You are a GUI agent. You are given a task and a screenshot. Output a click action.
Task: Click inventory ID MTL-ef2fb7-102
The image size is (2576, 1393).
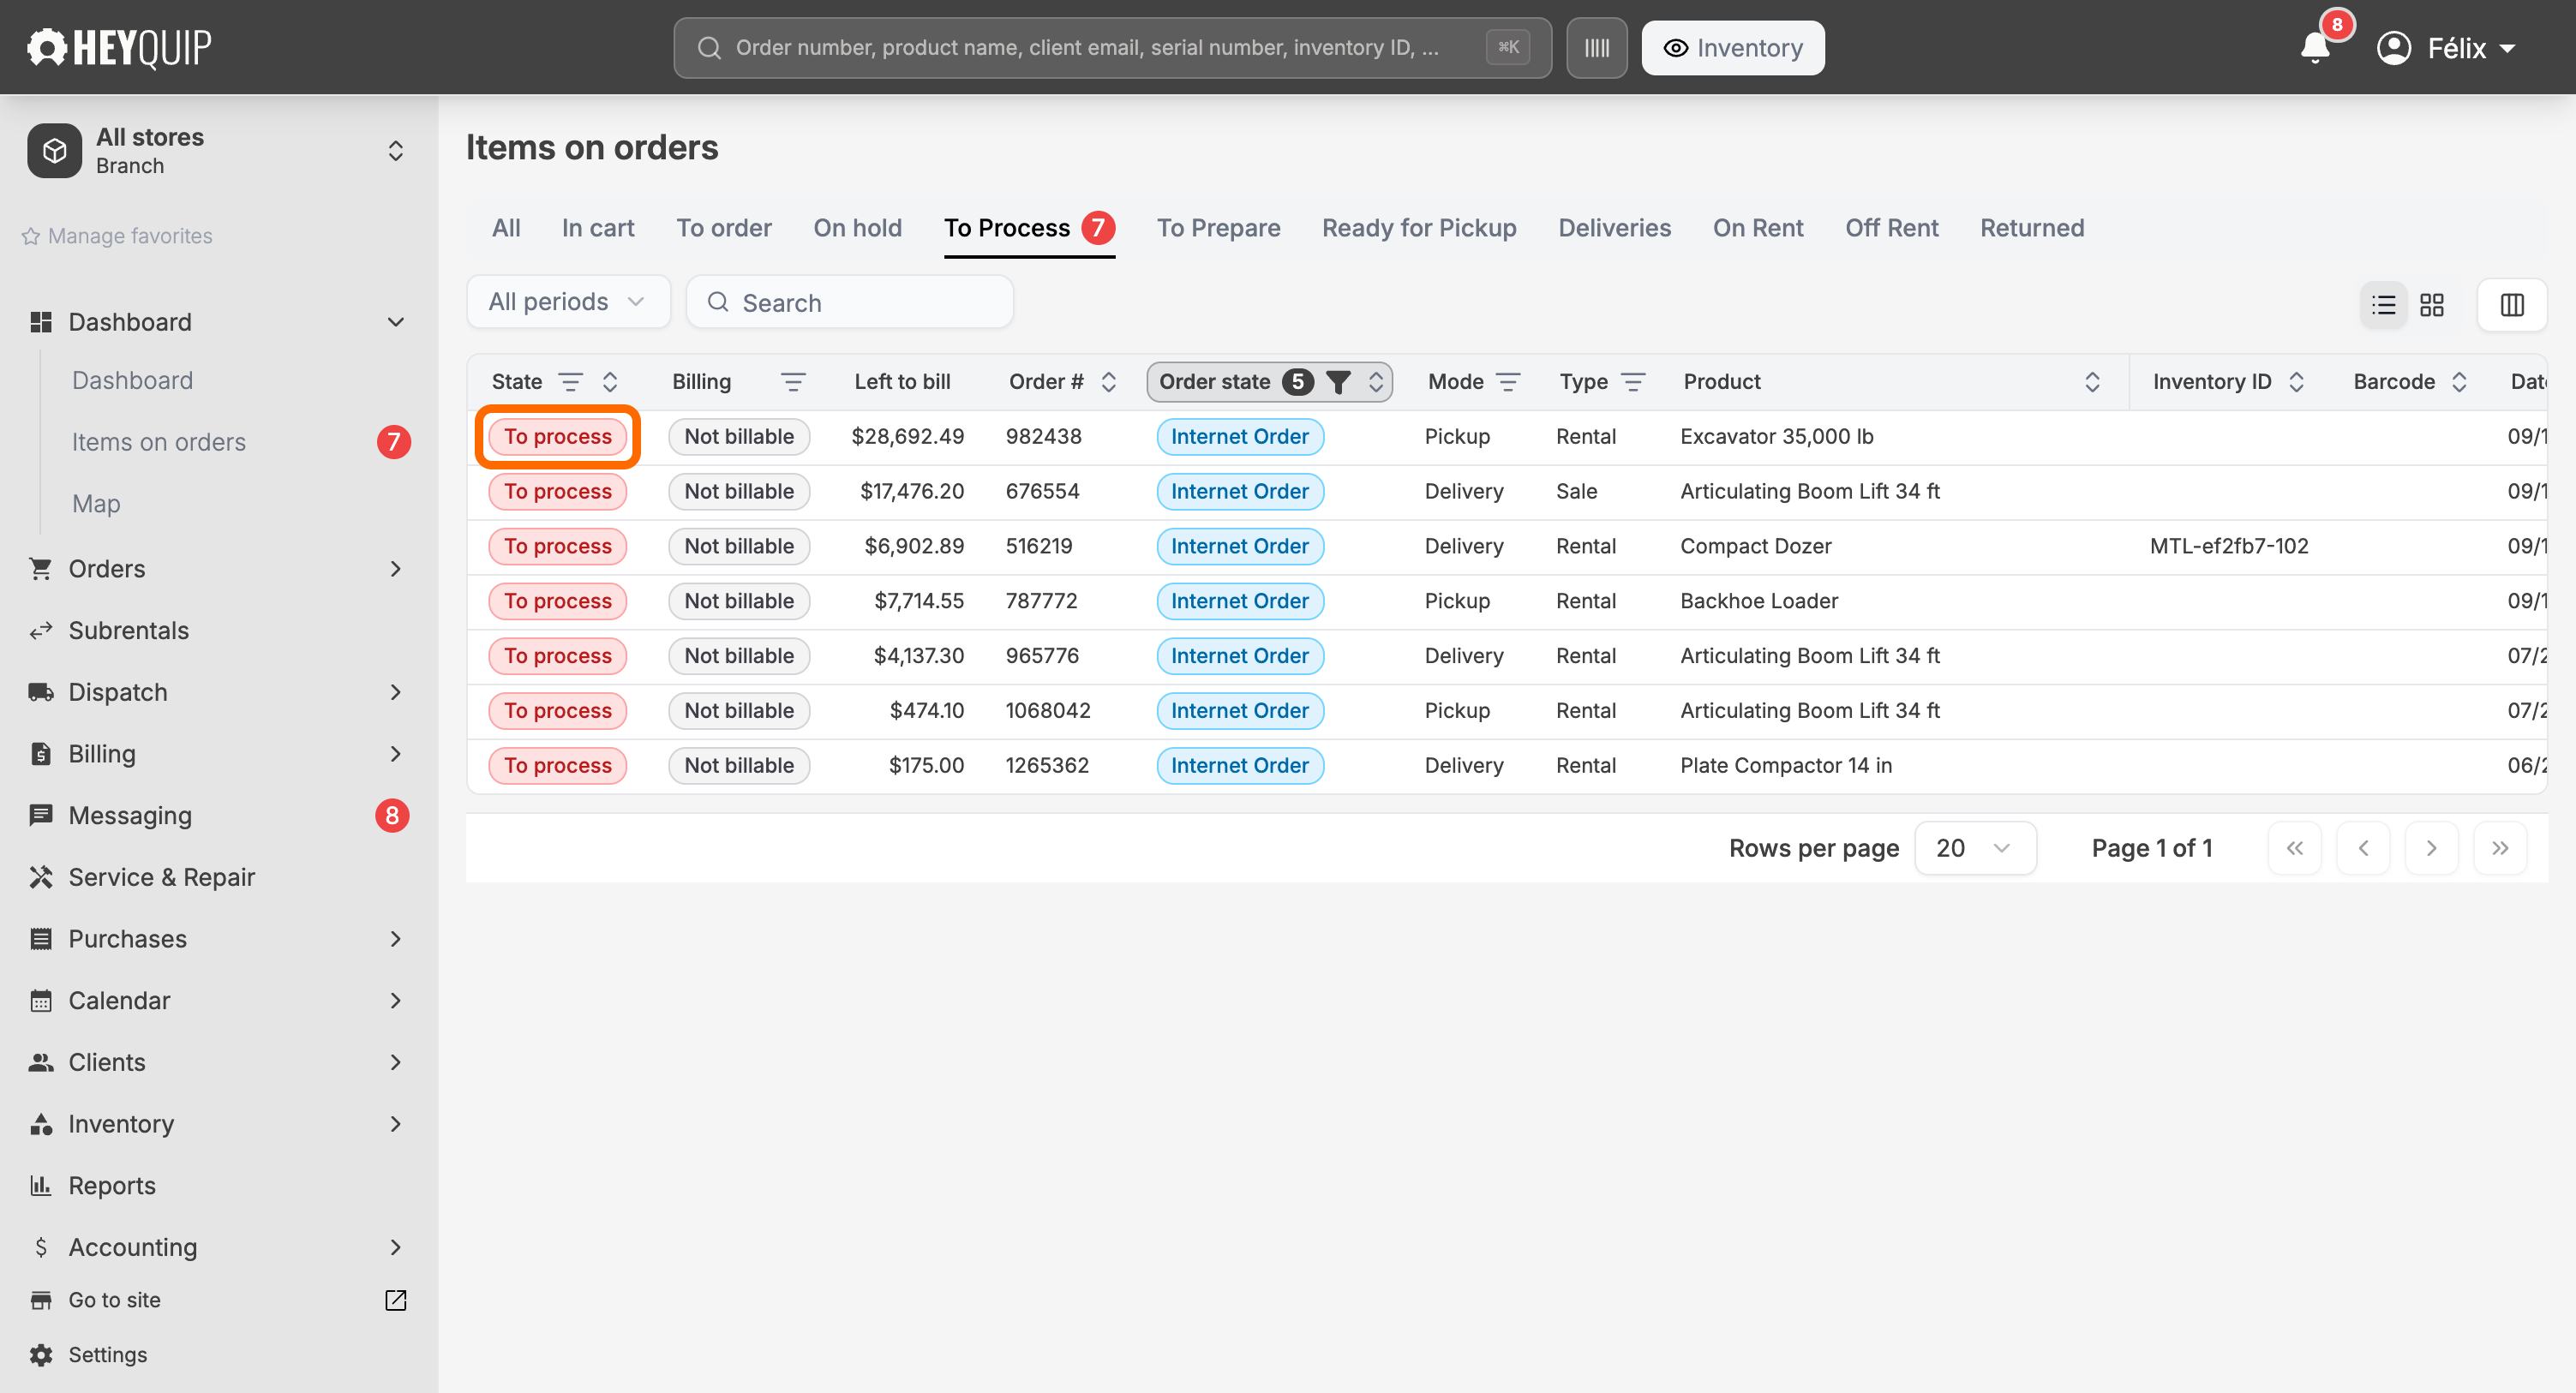[2229, 547]
